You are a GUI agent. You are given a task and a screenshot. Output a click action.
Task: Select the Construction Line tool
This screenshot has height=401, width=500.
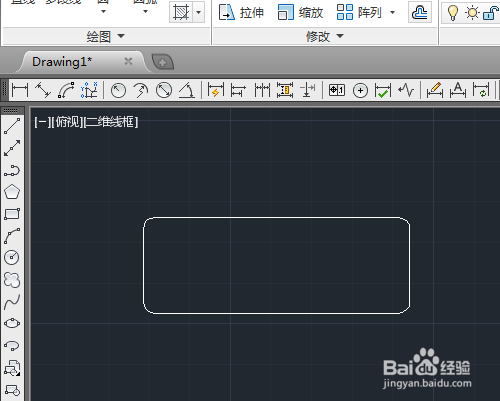[x=12, y=148]
